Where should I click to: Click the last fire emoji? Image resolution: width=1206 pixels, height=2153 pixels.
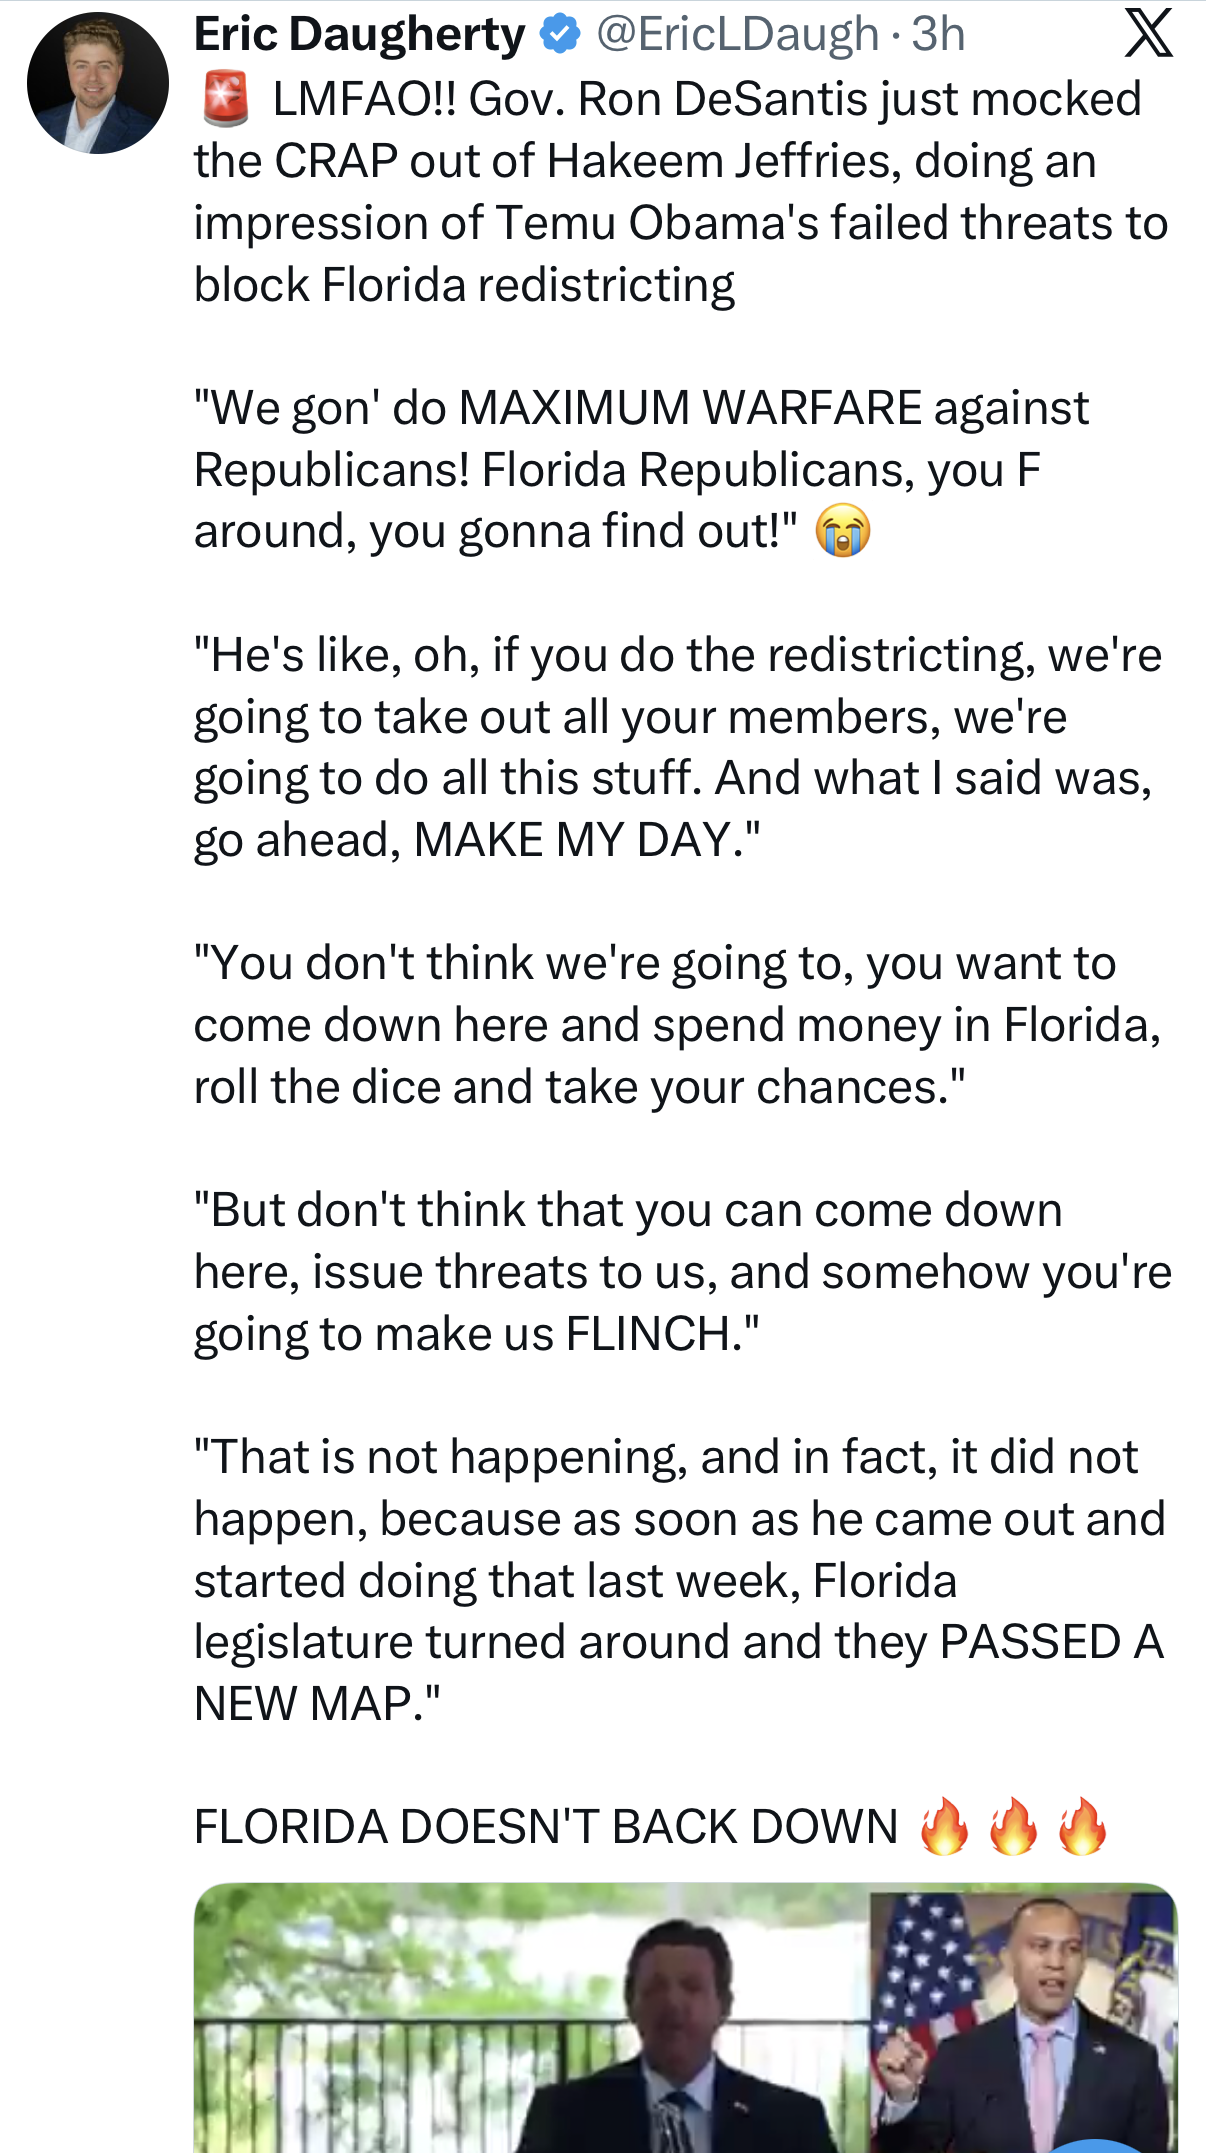click(x=1082, y=1826)
